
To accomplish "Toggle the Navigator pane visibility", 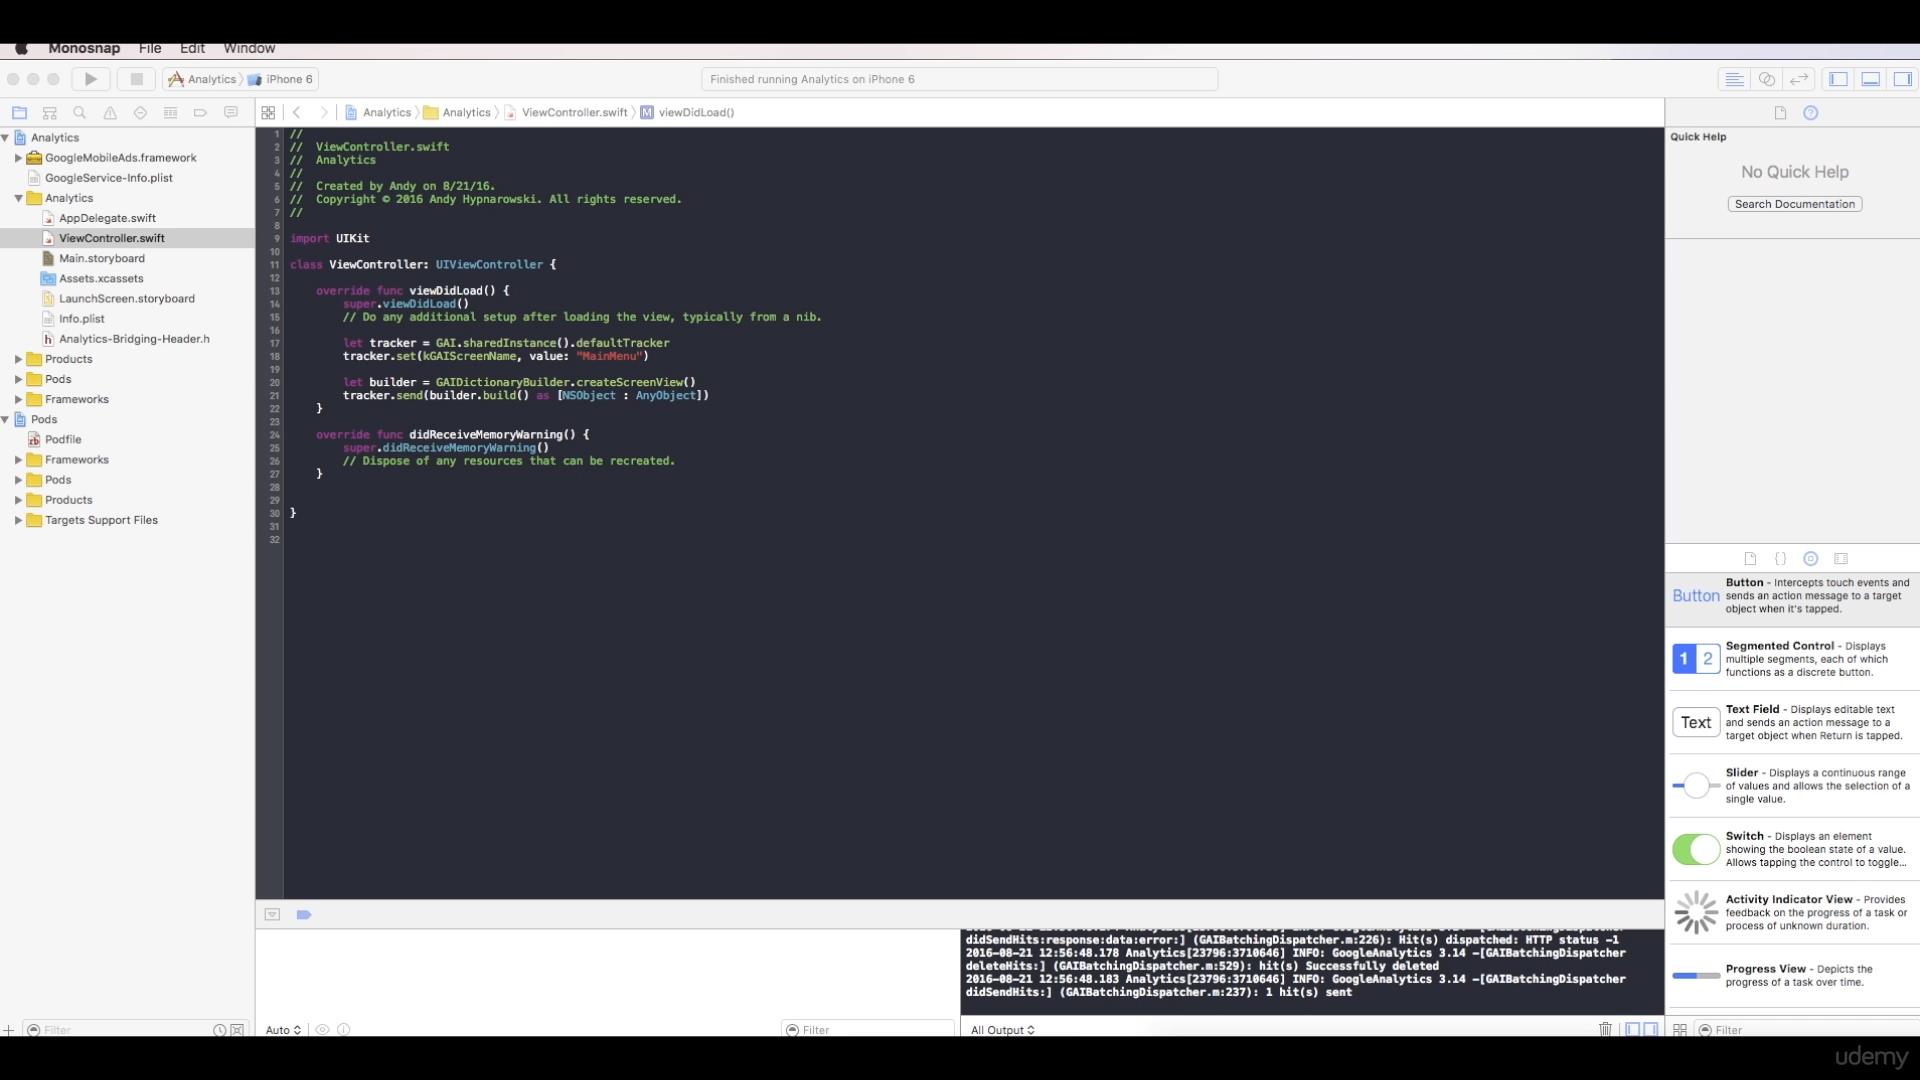I will pyautogui.click(x=1838, y=79).
